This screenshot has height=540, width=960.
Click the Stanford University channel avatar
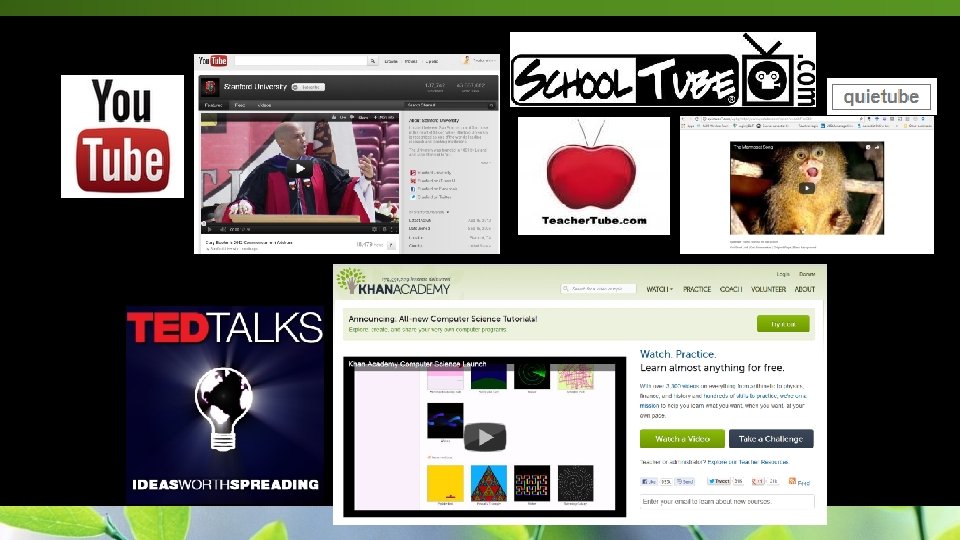(x=210, y=87)
